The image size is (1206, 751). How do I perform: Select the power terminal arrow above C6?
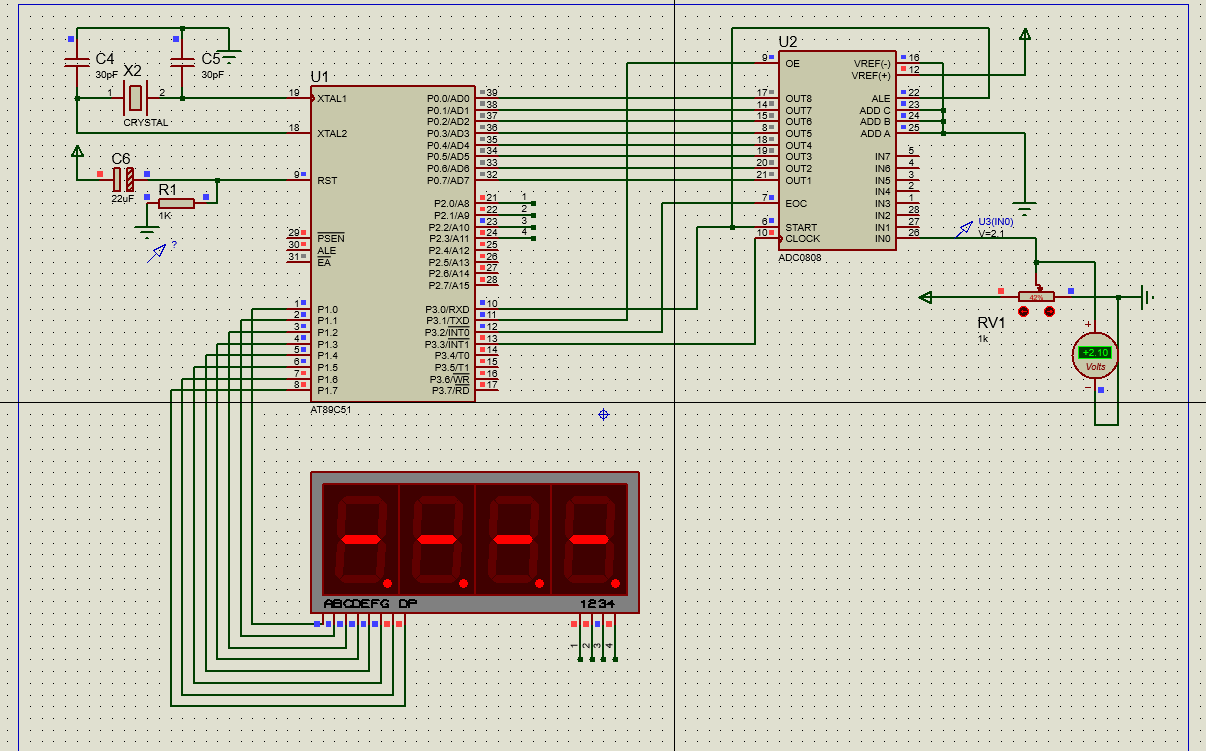pos(77,152)
